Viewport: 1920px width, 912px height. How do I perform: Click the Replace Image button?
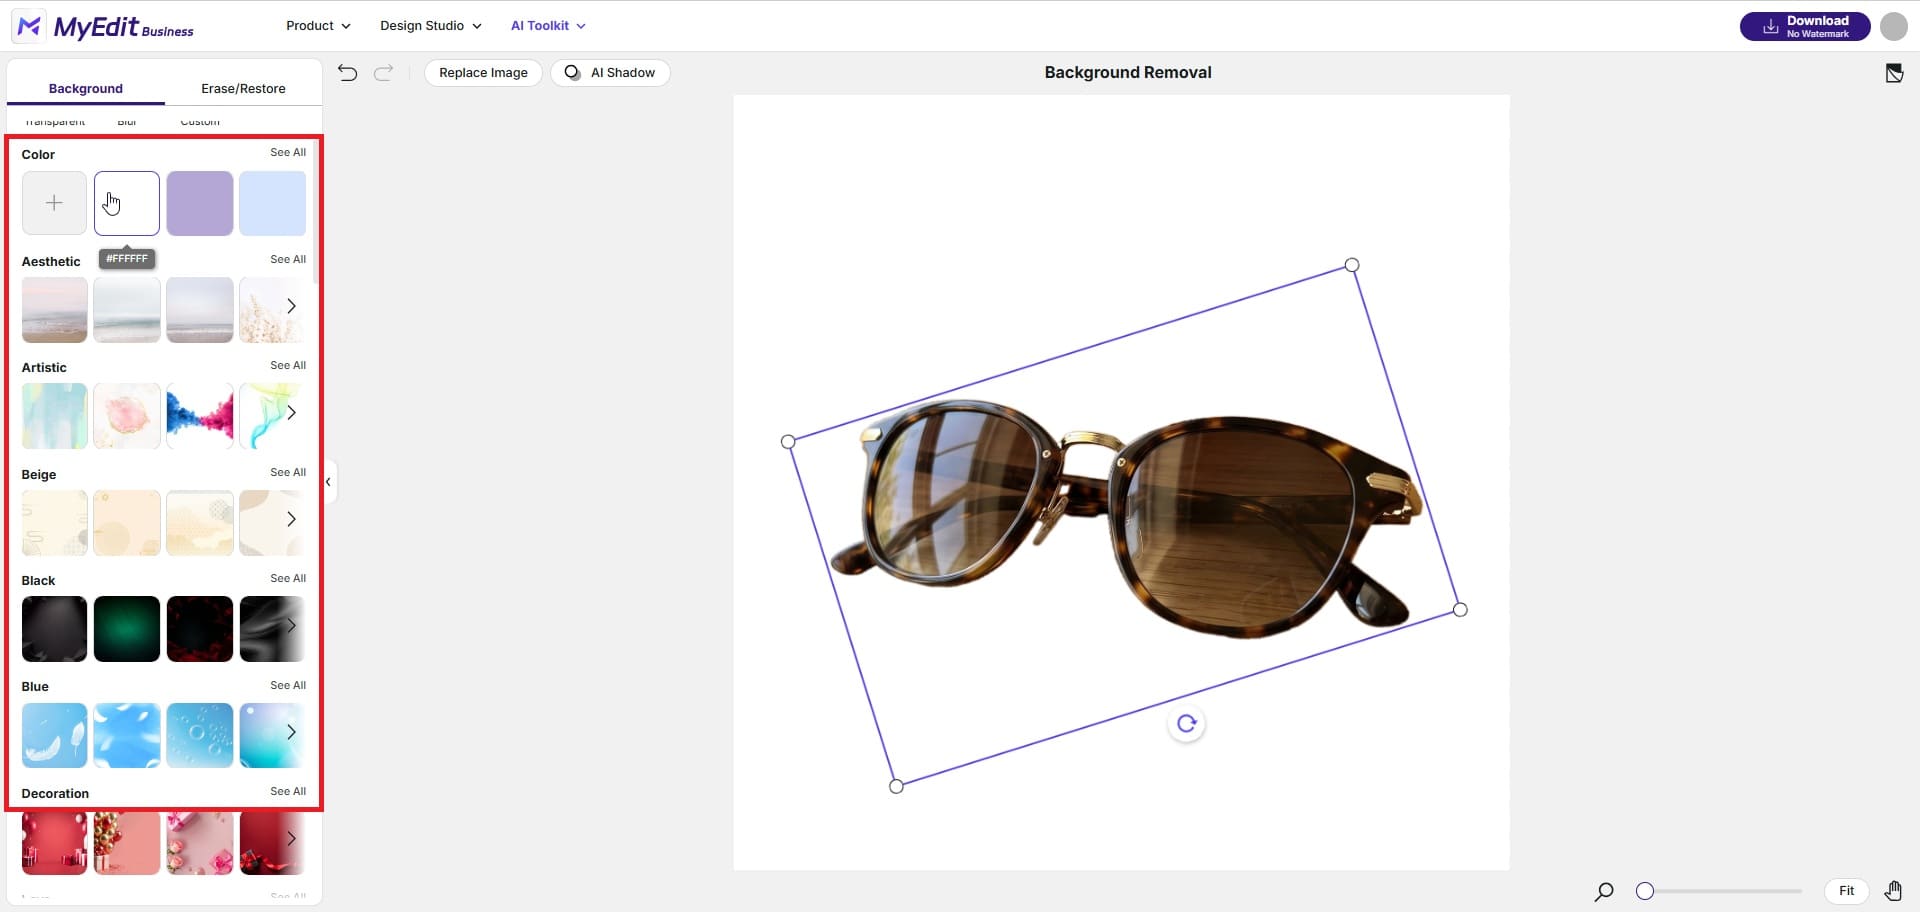pyautogui.click(x=483, y=72)
